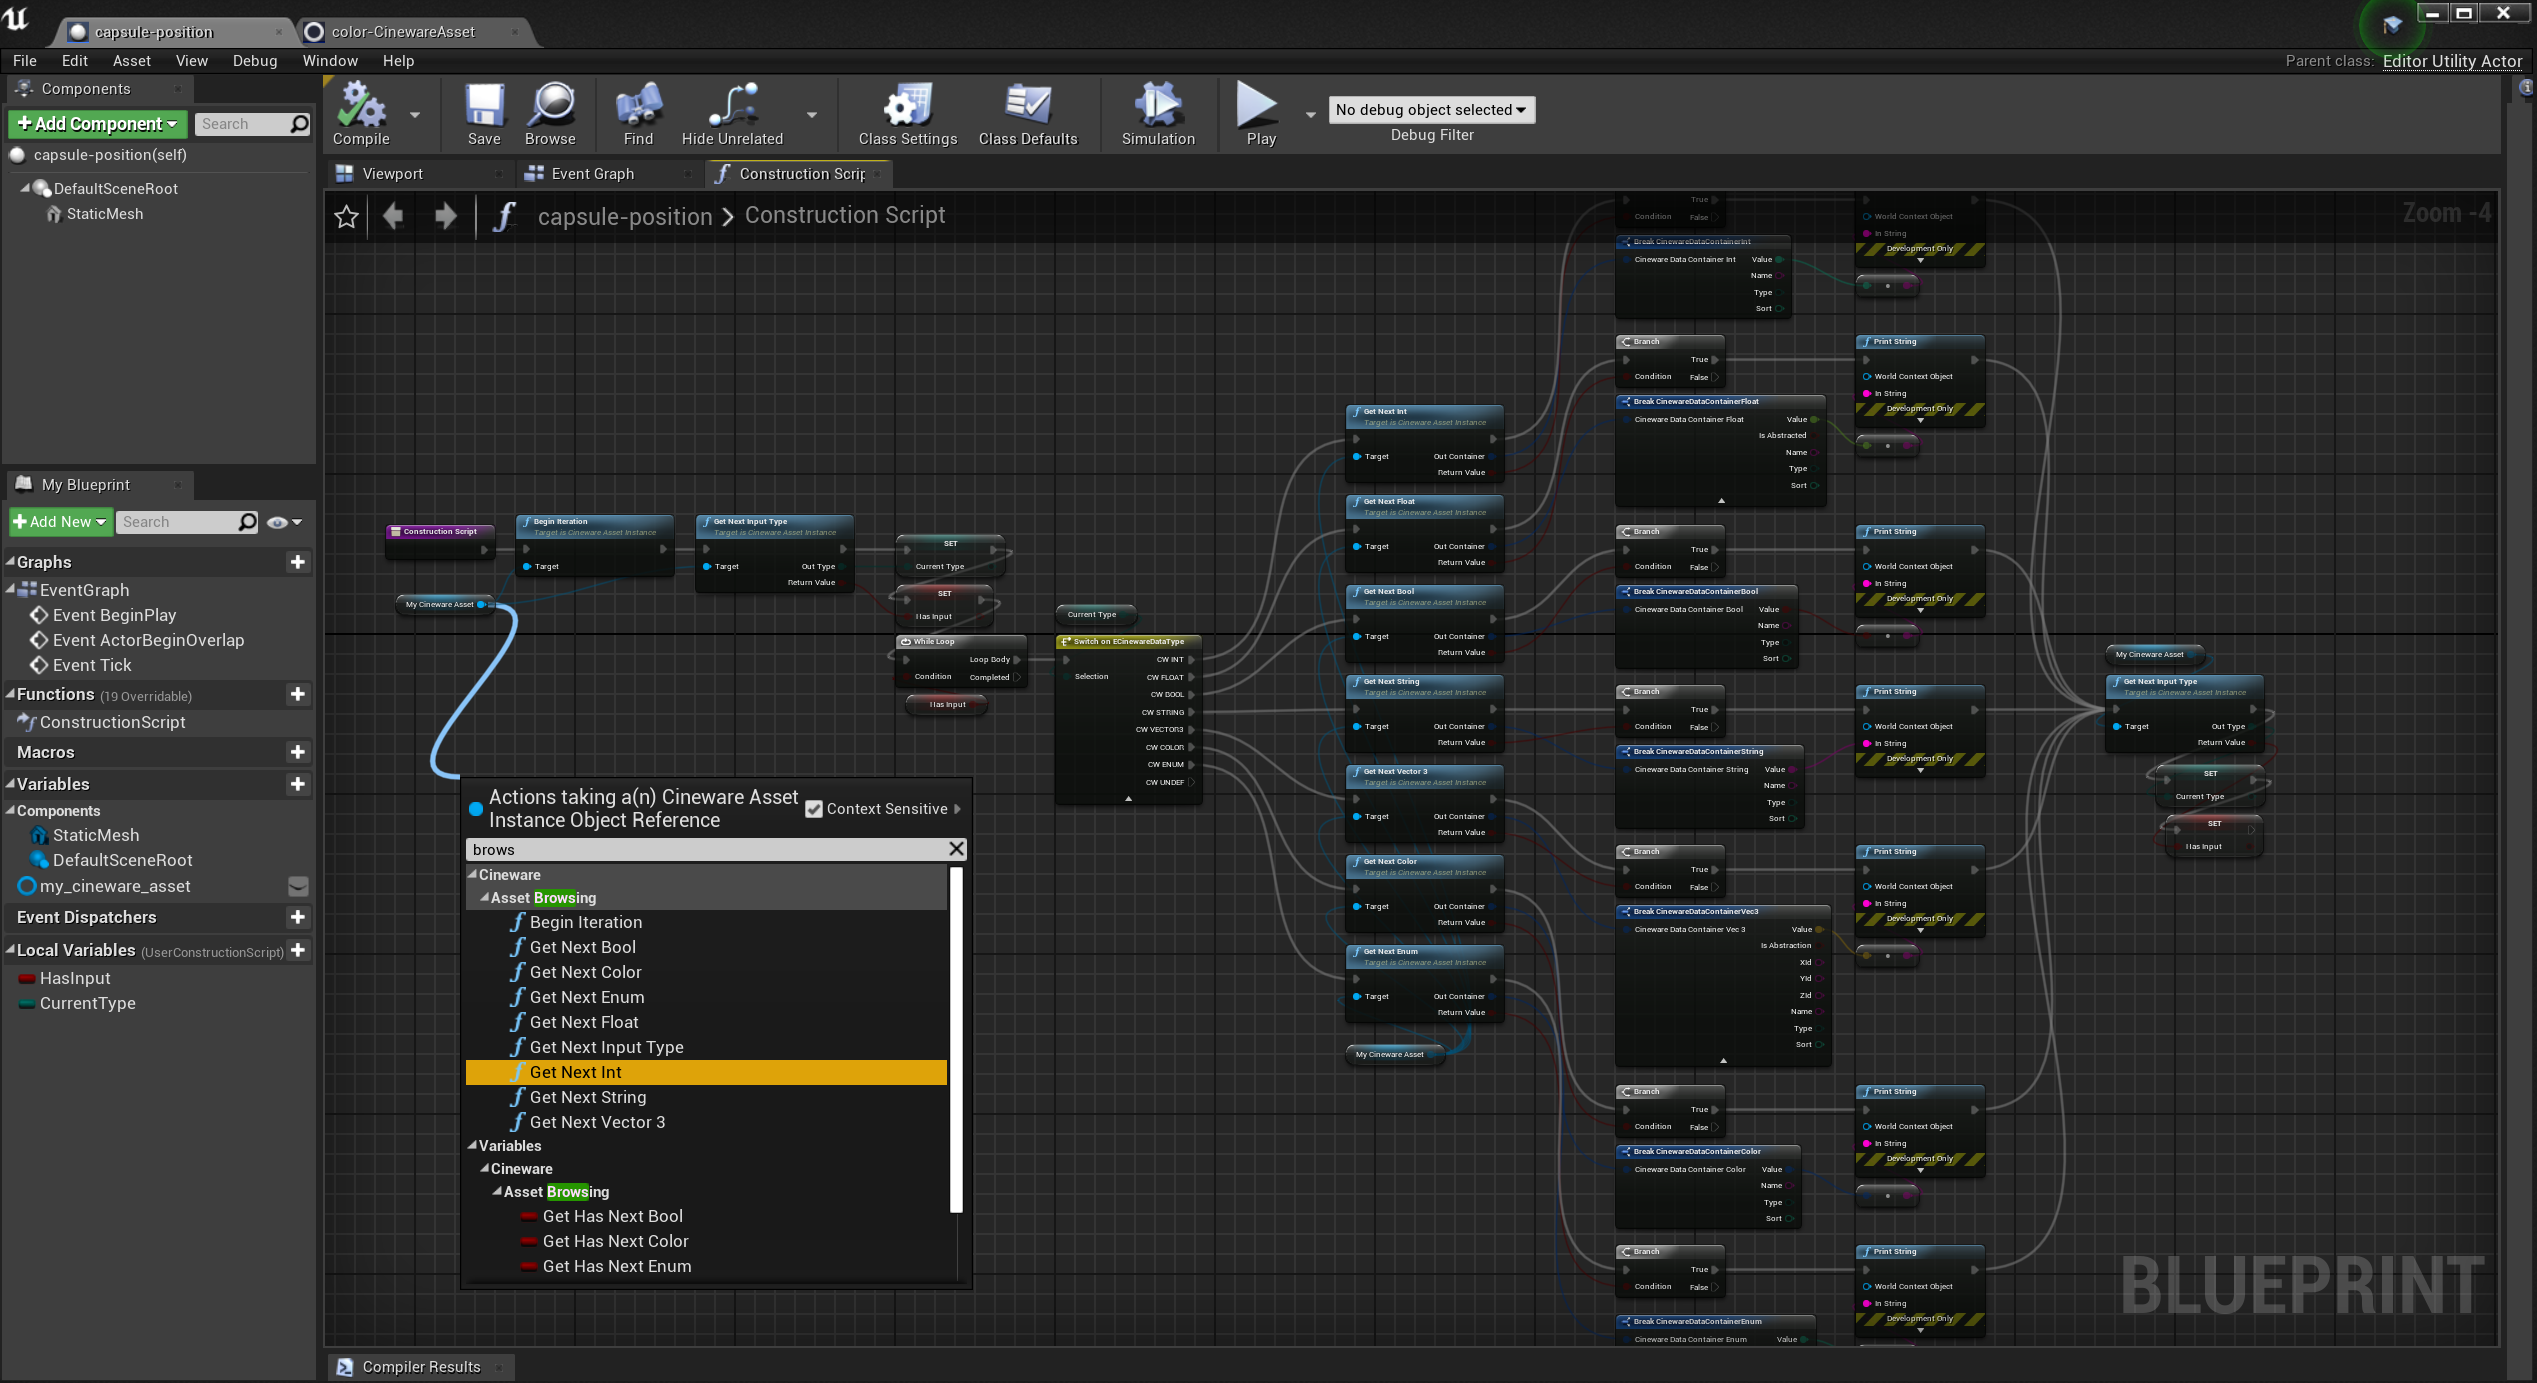Screen dimensions: 2537x1383
Task: Collapse the Cineware category in action menu
Action: 473,875
